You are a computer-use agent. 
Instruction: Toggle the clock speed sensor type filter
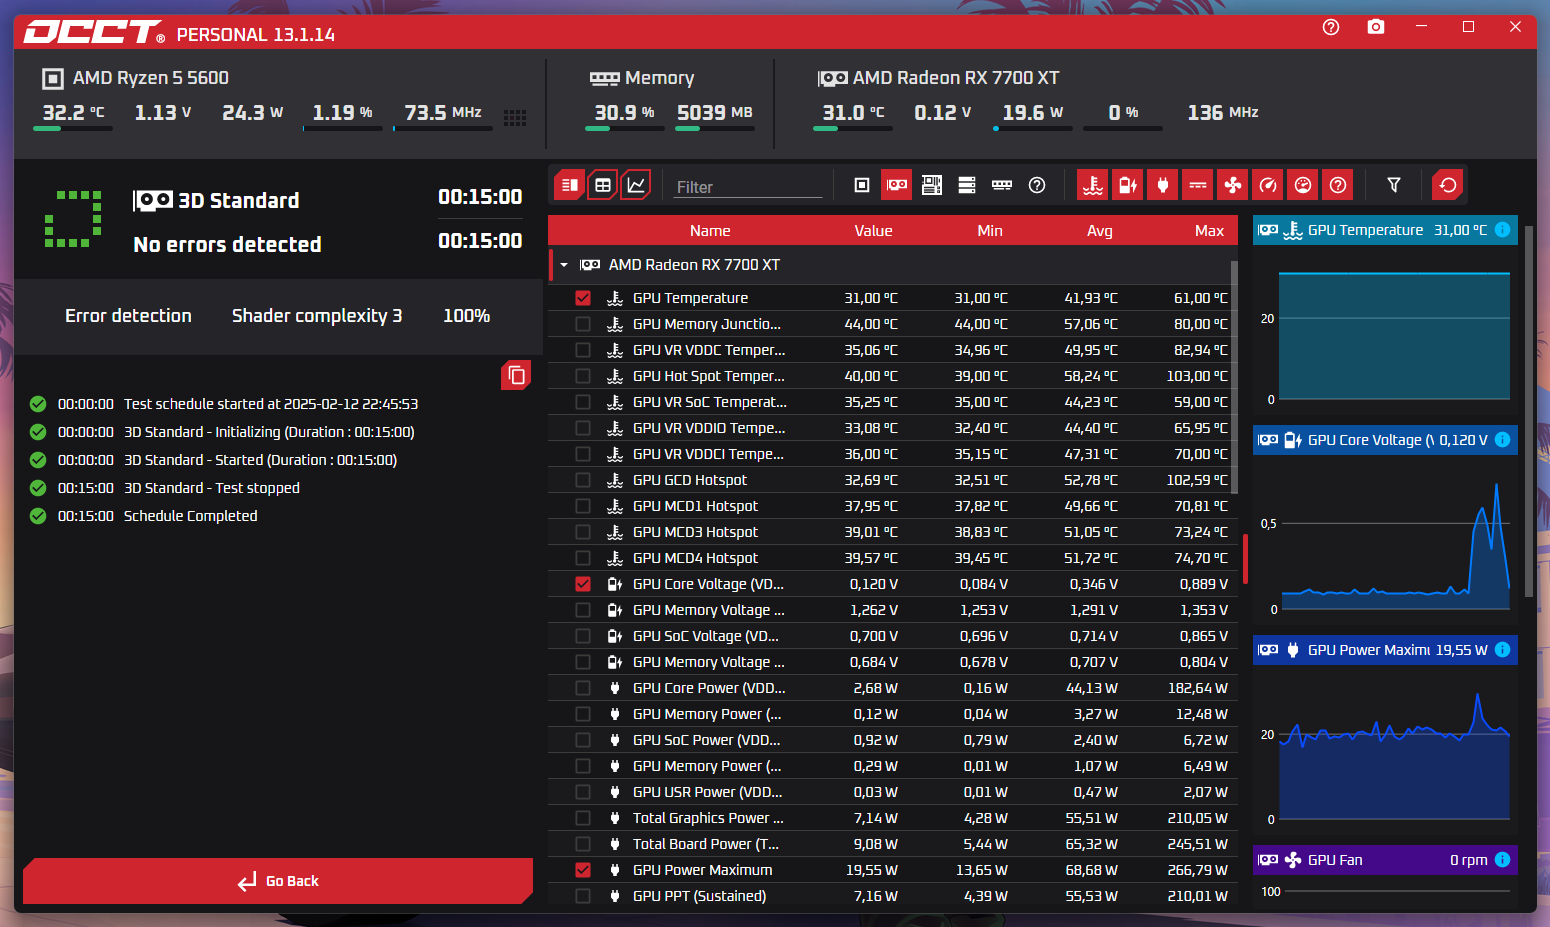[x=1268, y=185]
